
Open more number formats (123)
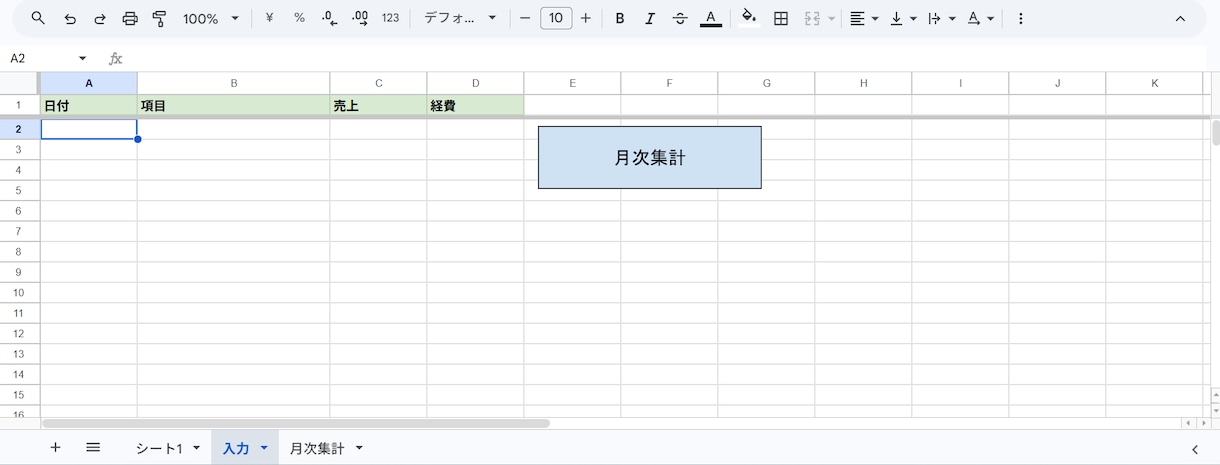pyautogui.click(x=391, y=18)
